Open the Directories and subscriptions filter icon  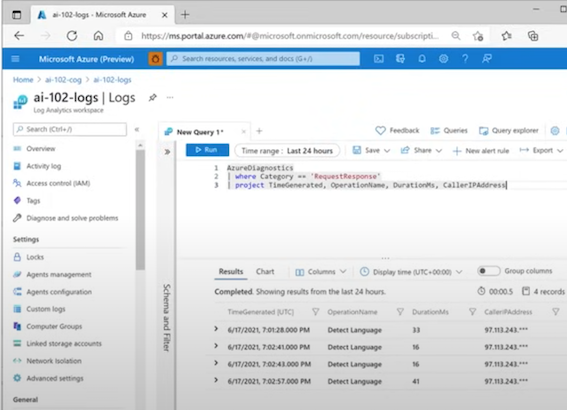(400, 59)
